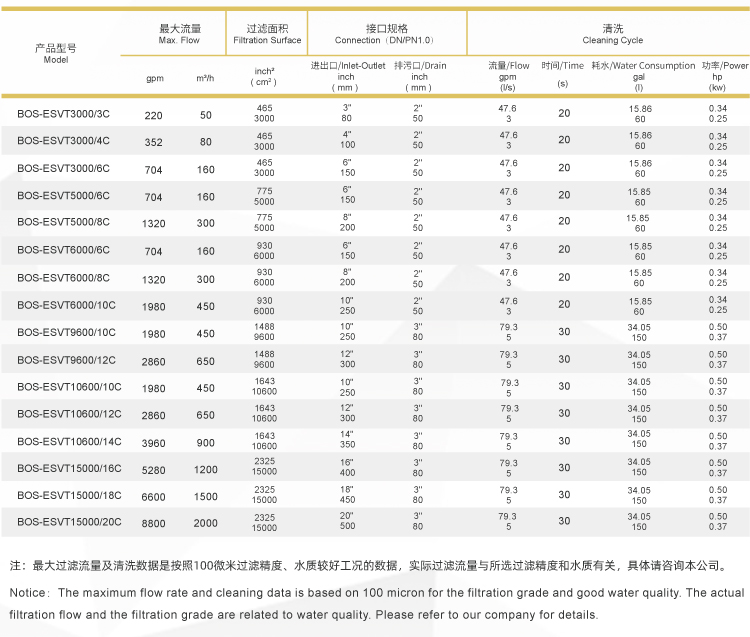The width and height of the screenshot is (750, 637).
Task: Click the 900 m³/h value for BOS-ESVT10600/14C
Action: click(x=206, y=443)
